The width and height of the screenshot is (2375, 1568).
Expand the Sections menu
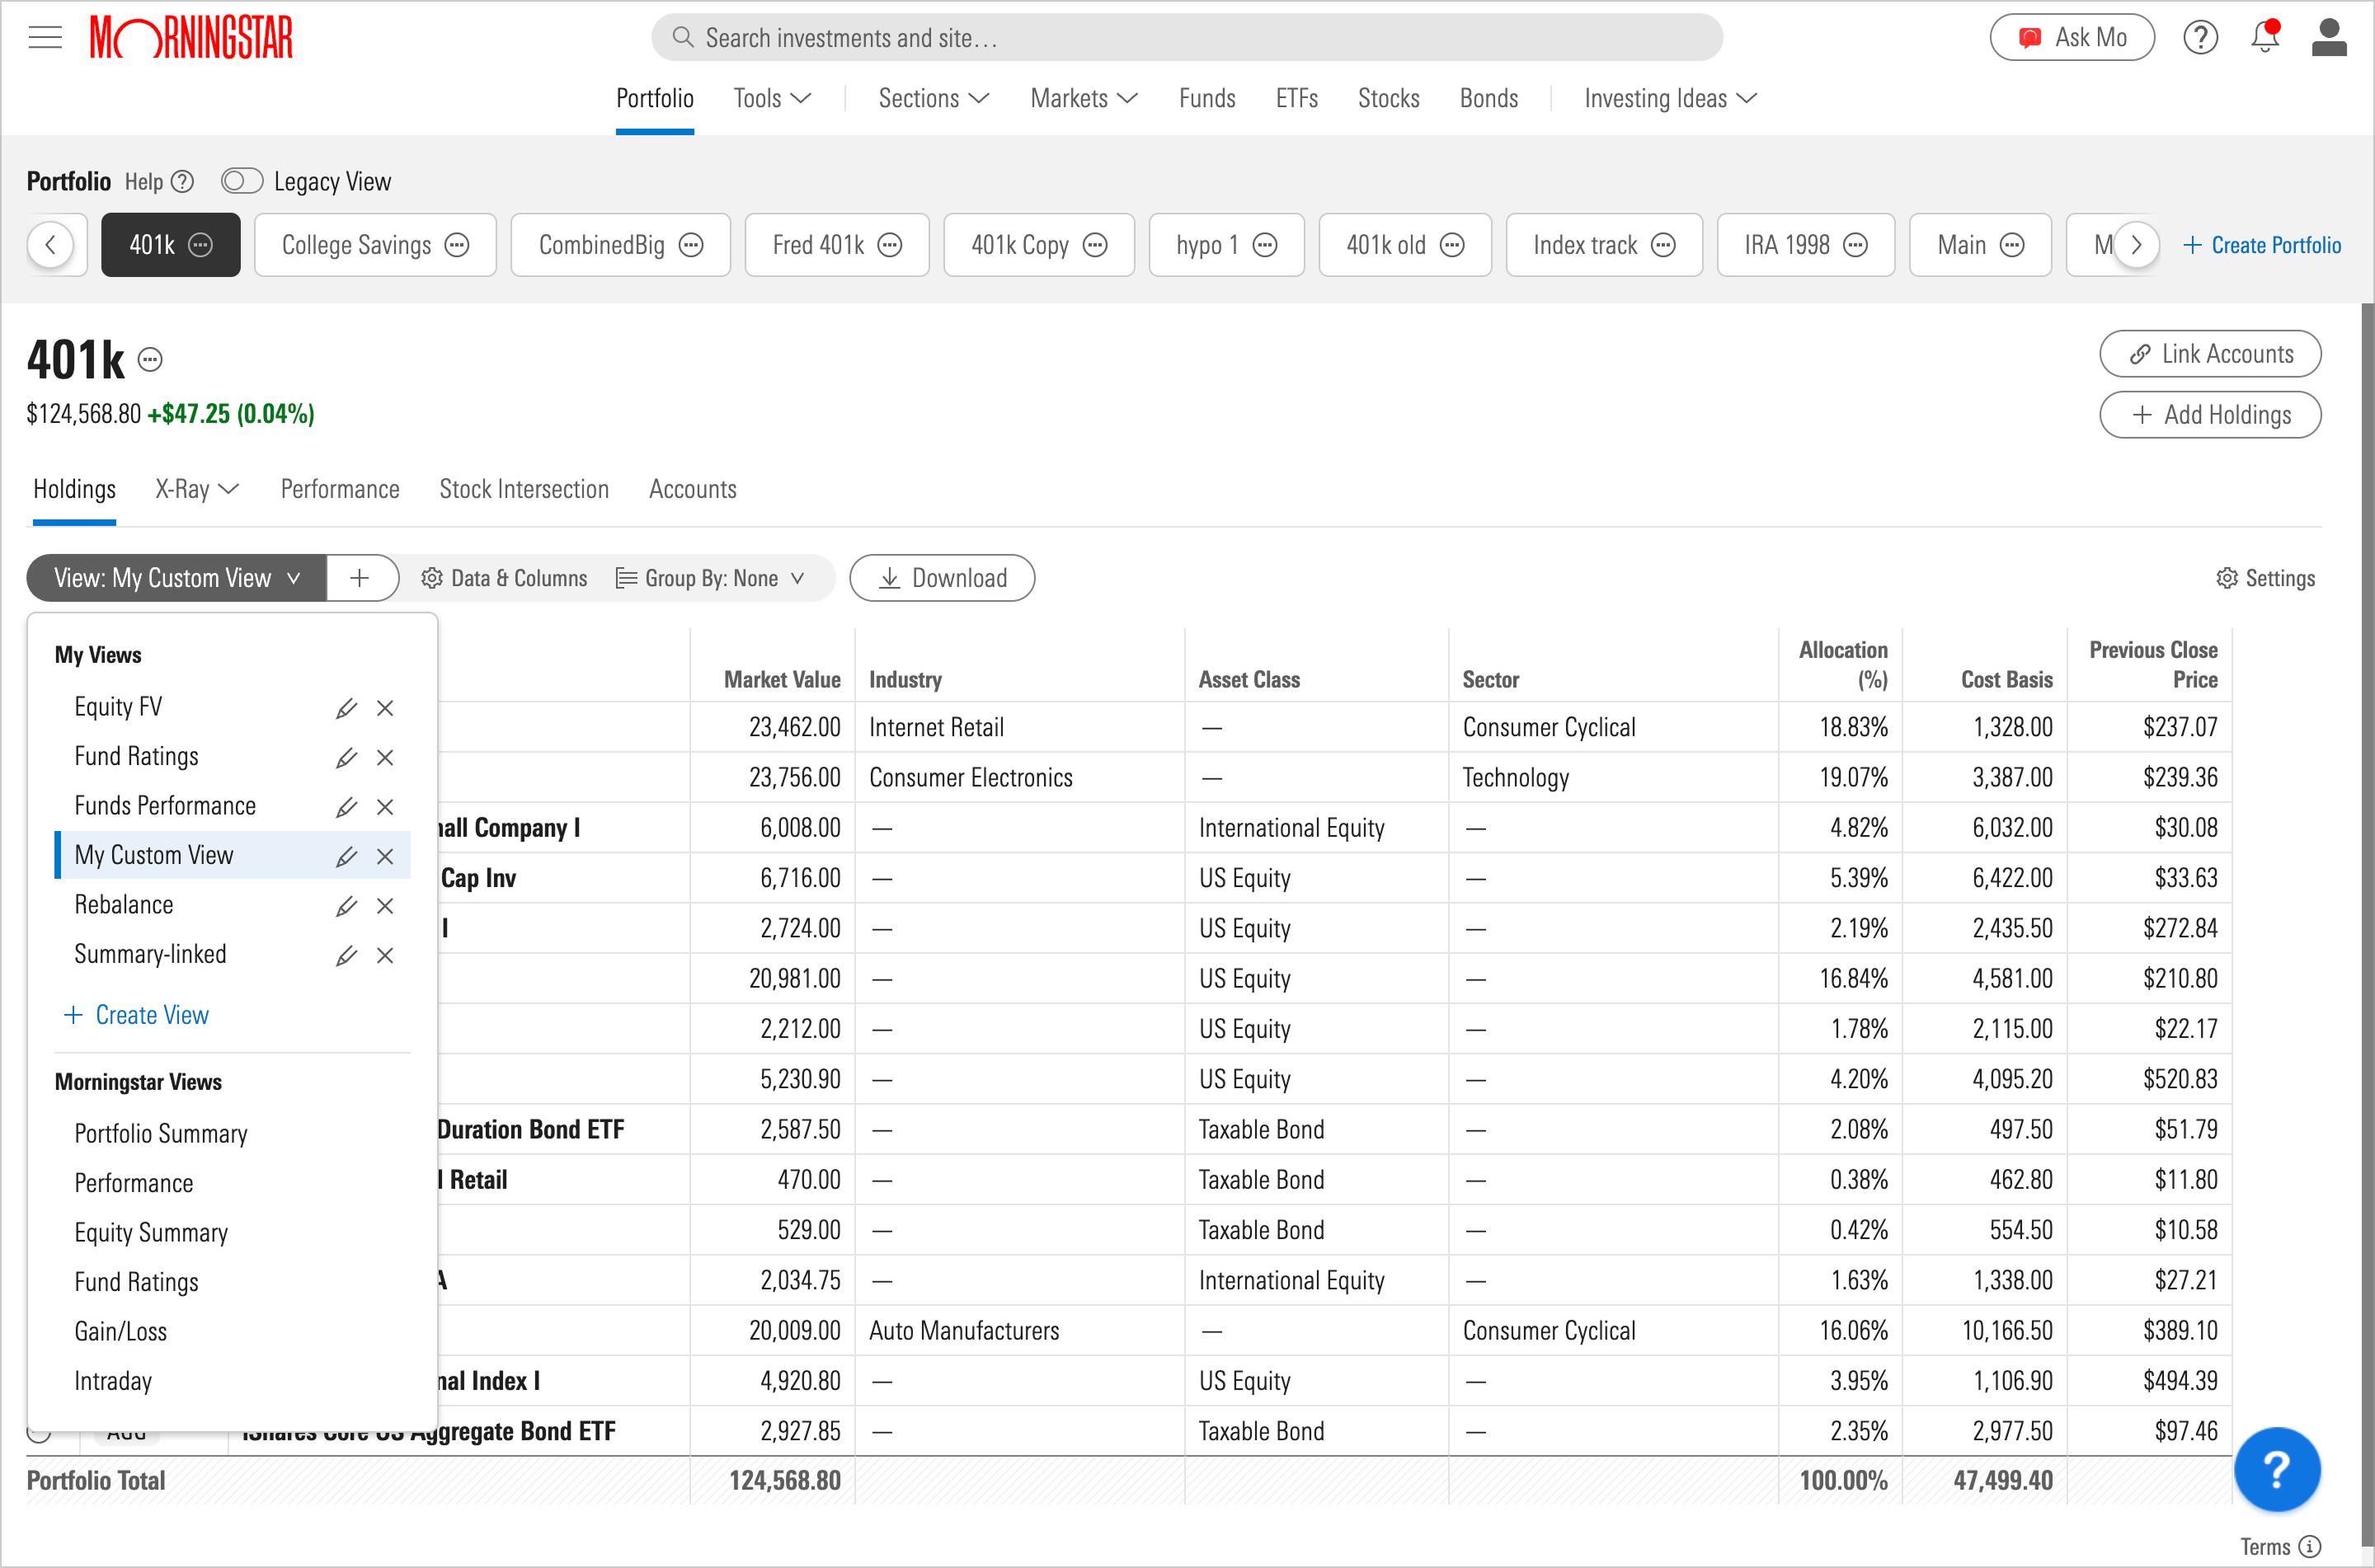tap(934, 98)
